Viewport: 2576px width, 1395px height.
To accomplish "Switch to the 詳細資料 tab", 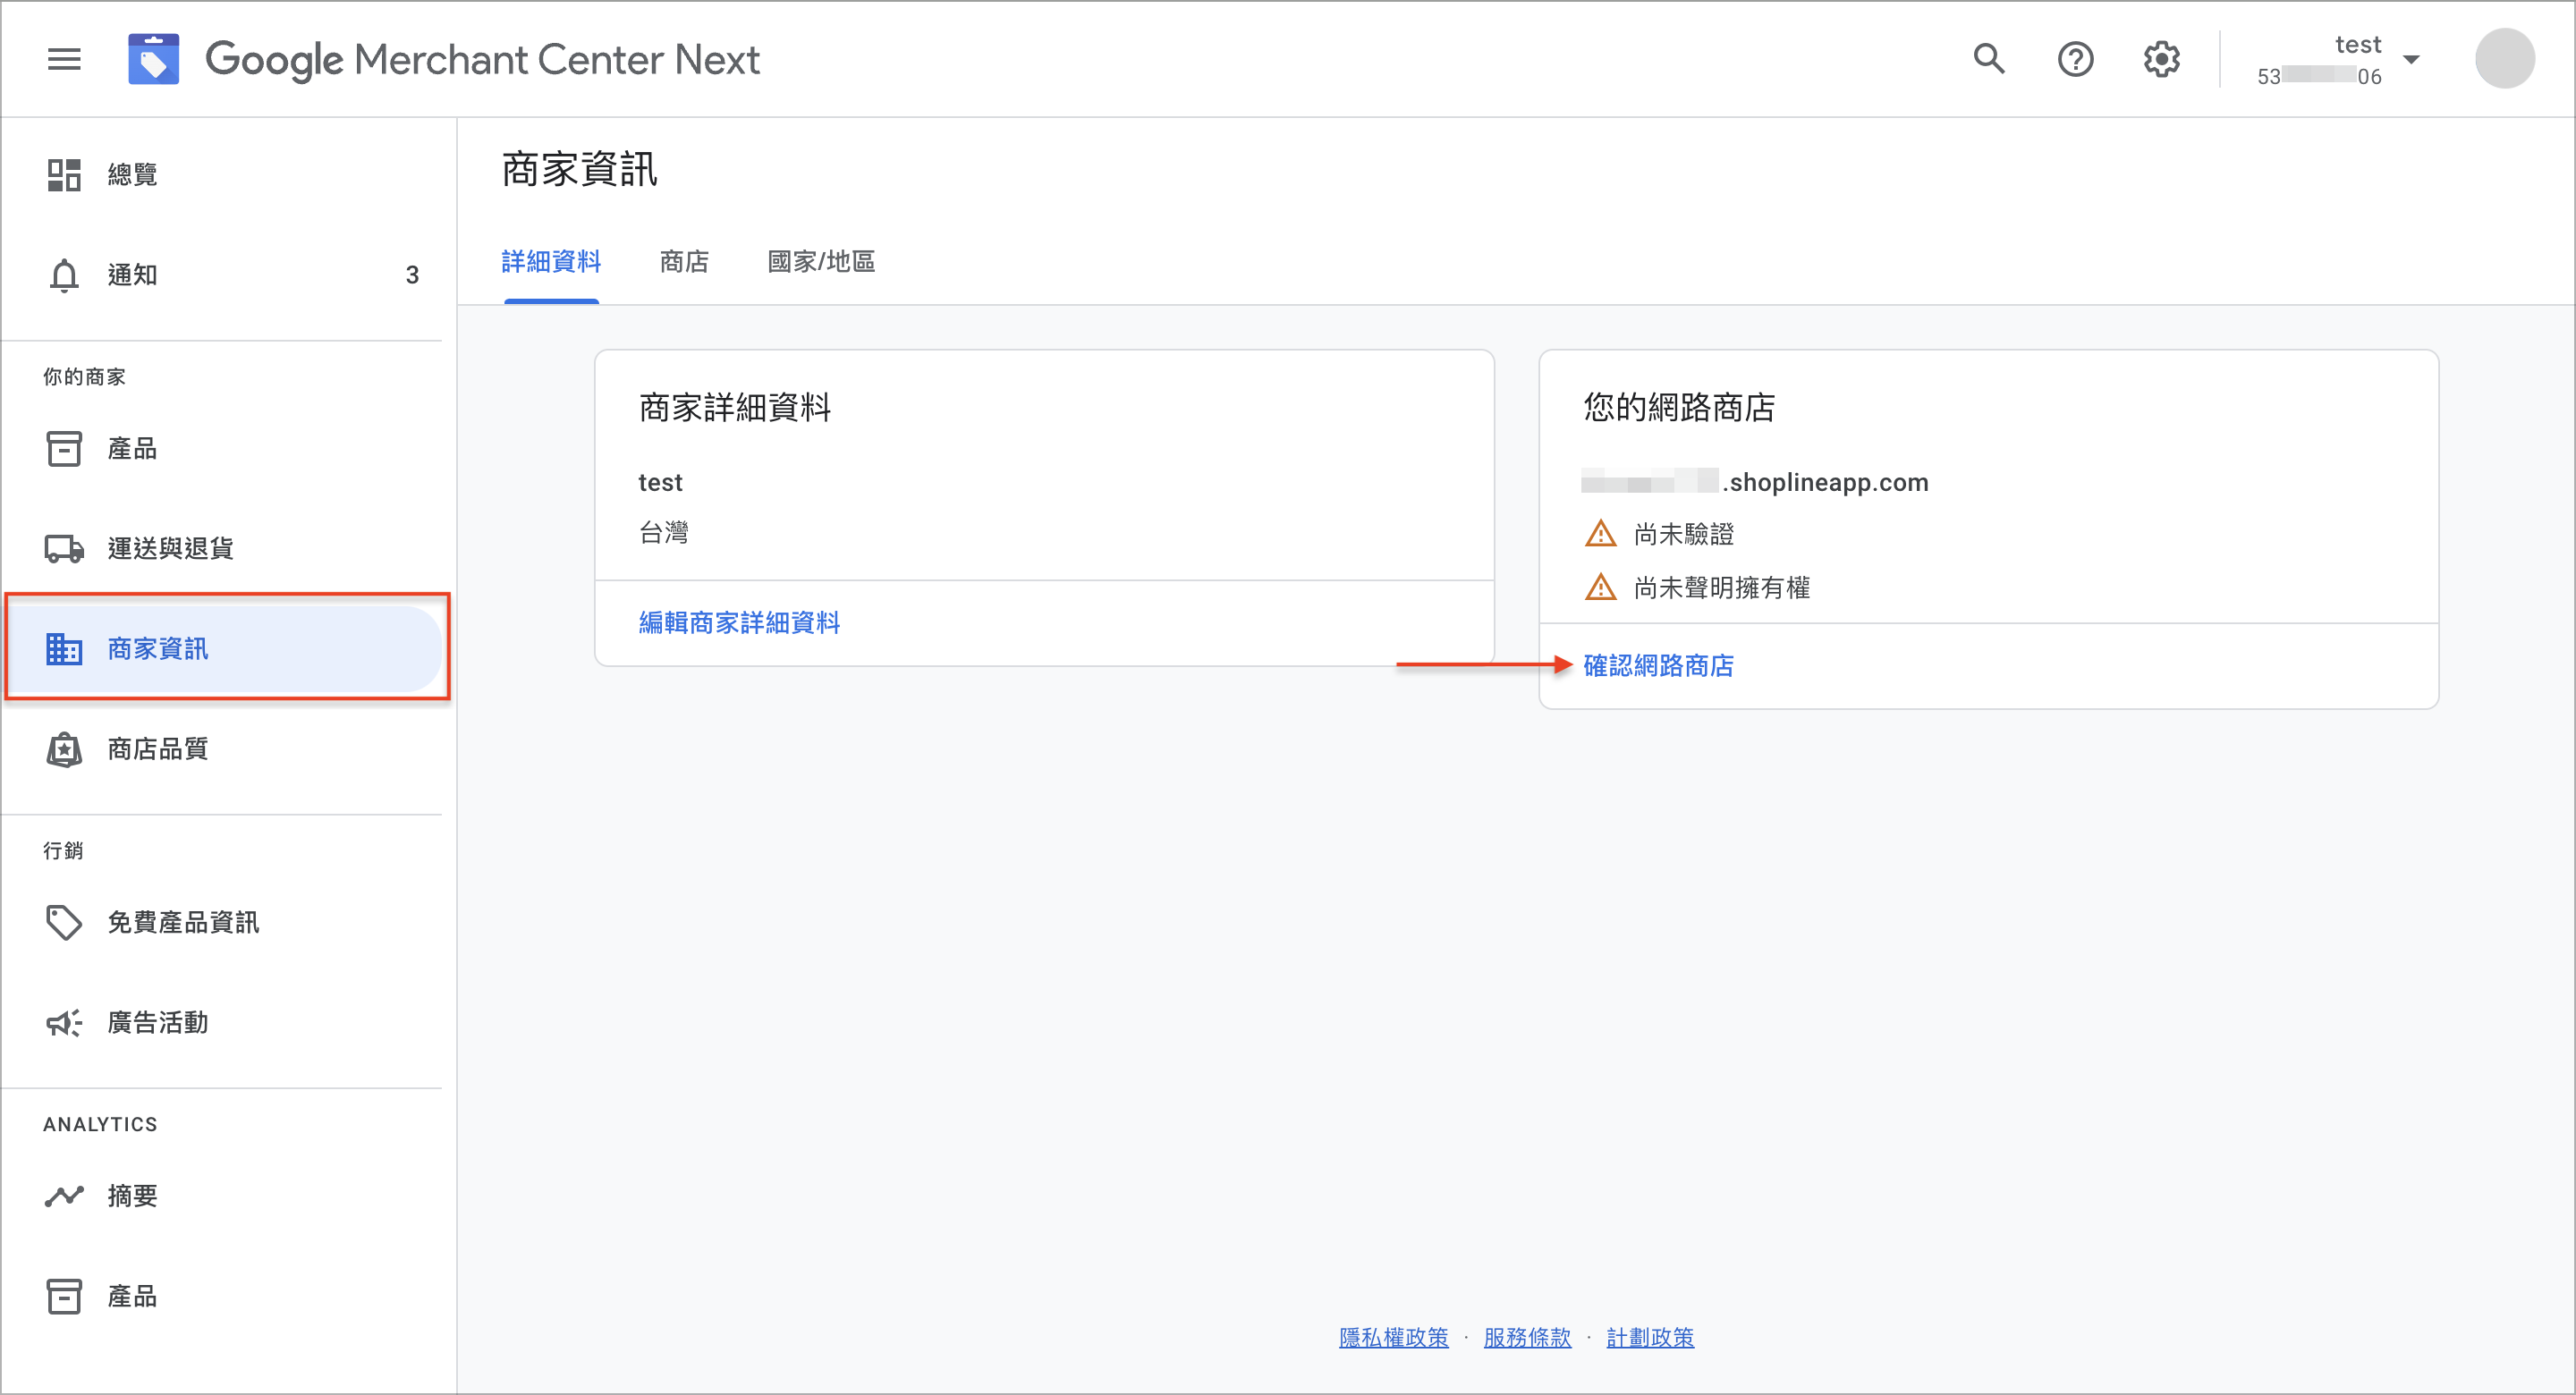I will (x=551, y=262).
